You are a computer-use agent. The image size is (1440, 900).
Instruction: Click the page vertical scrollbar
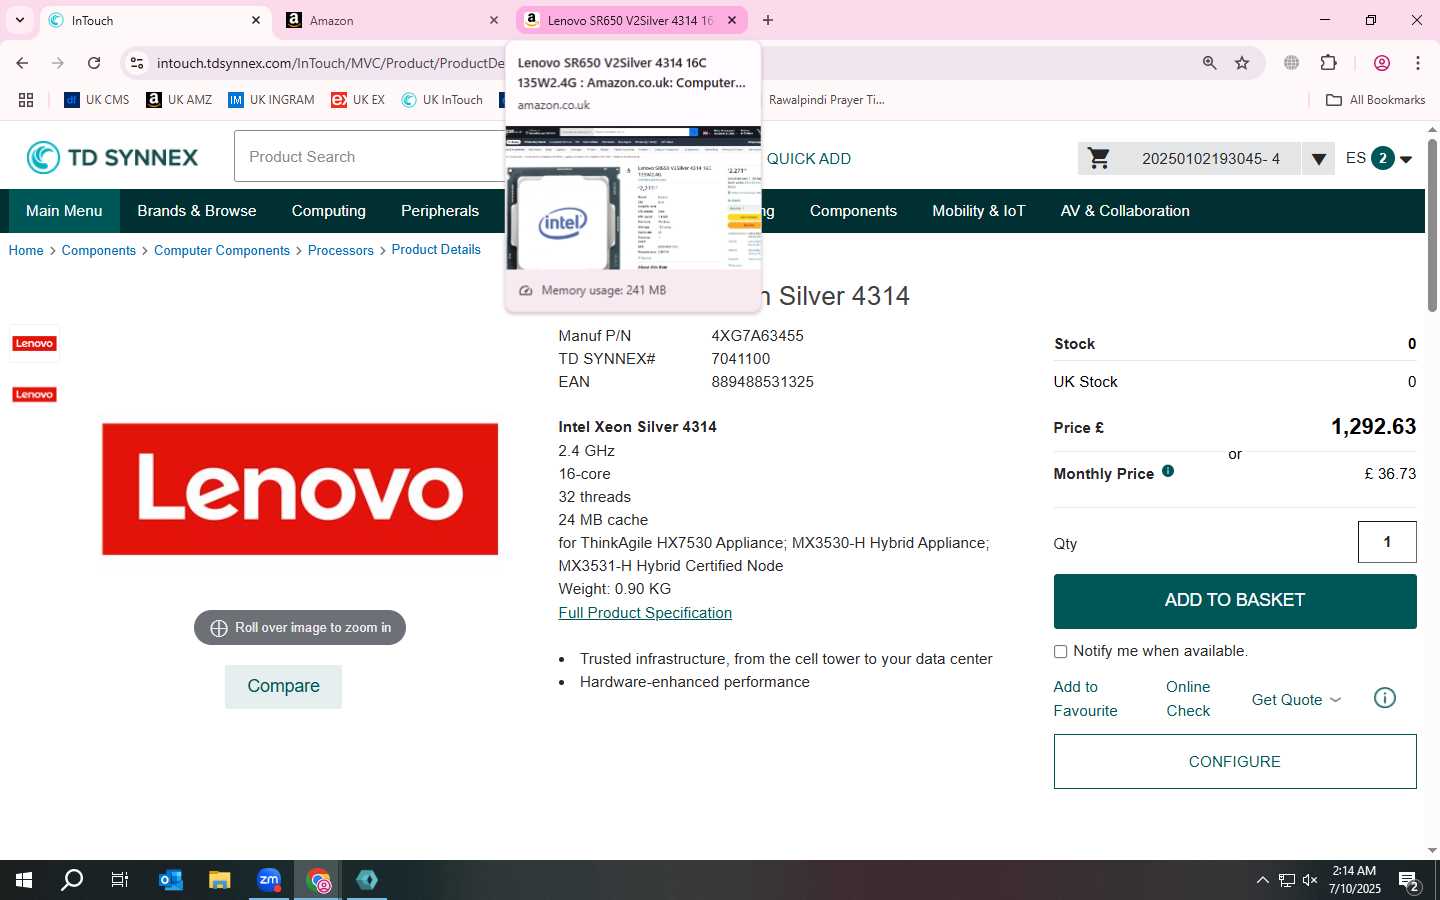[1432, 226]
